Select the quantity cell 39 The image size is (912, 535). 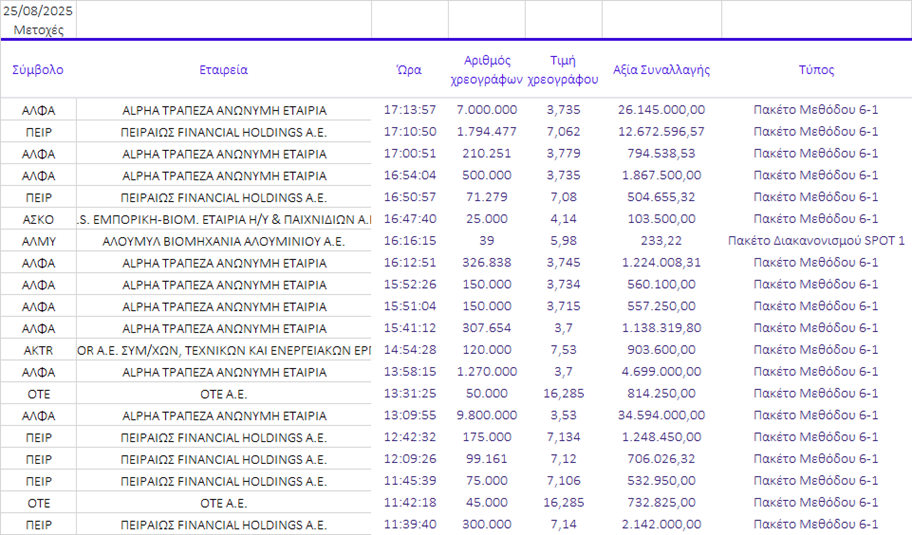pos(487,241)
